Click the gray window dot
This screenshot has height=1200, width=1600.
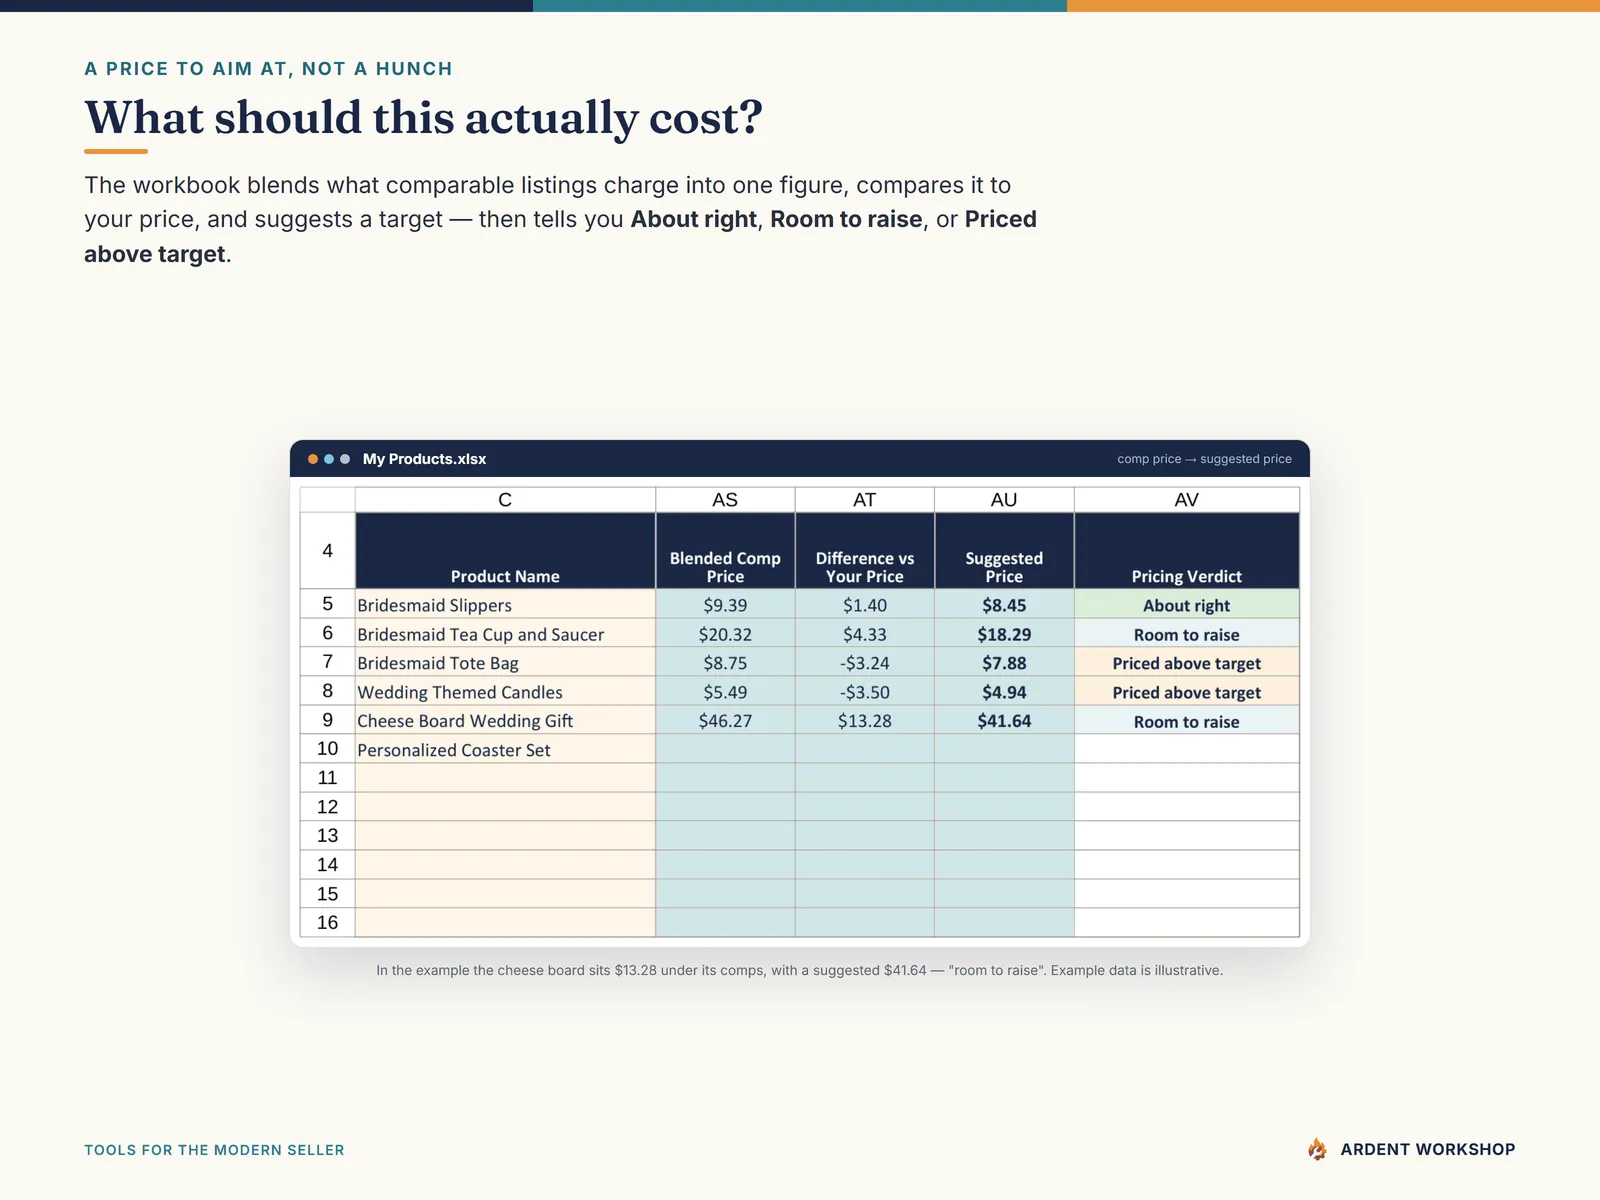345,459
